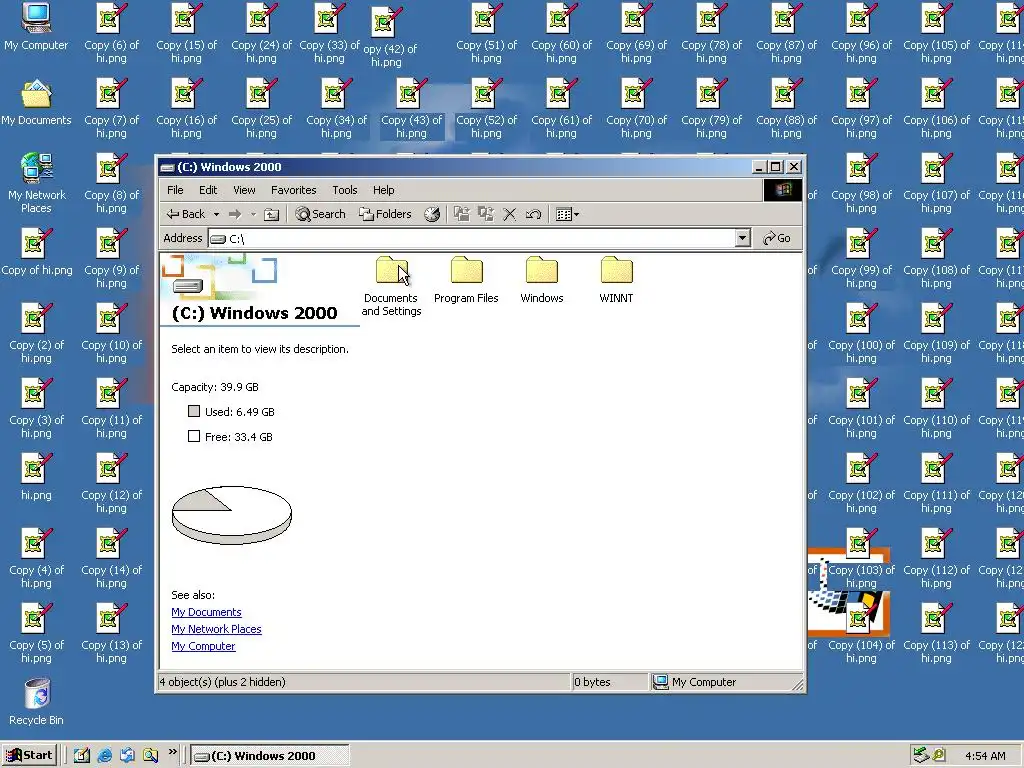Click the Windows logo throbber in Explorer

[783, 190]
